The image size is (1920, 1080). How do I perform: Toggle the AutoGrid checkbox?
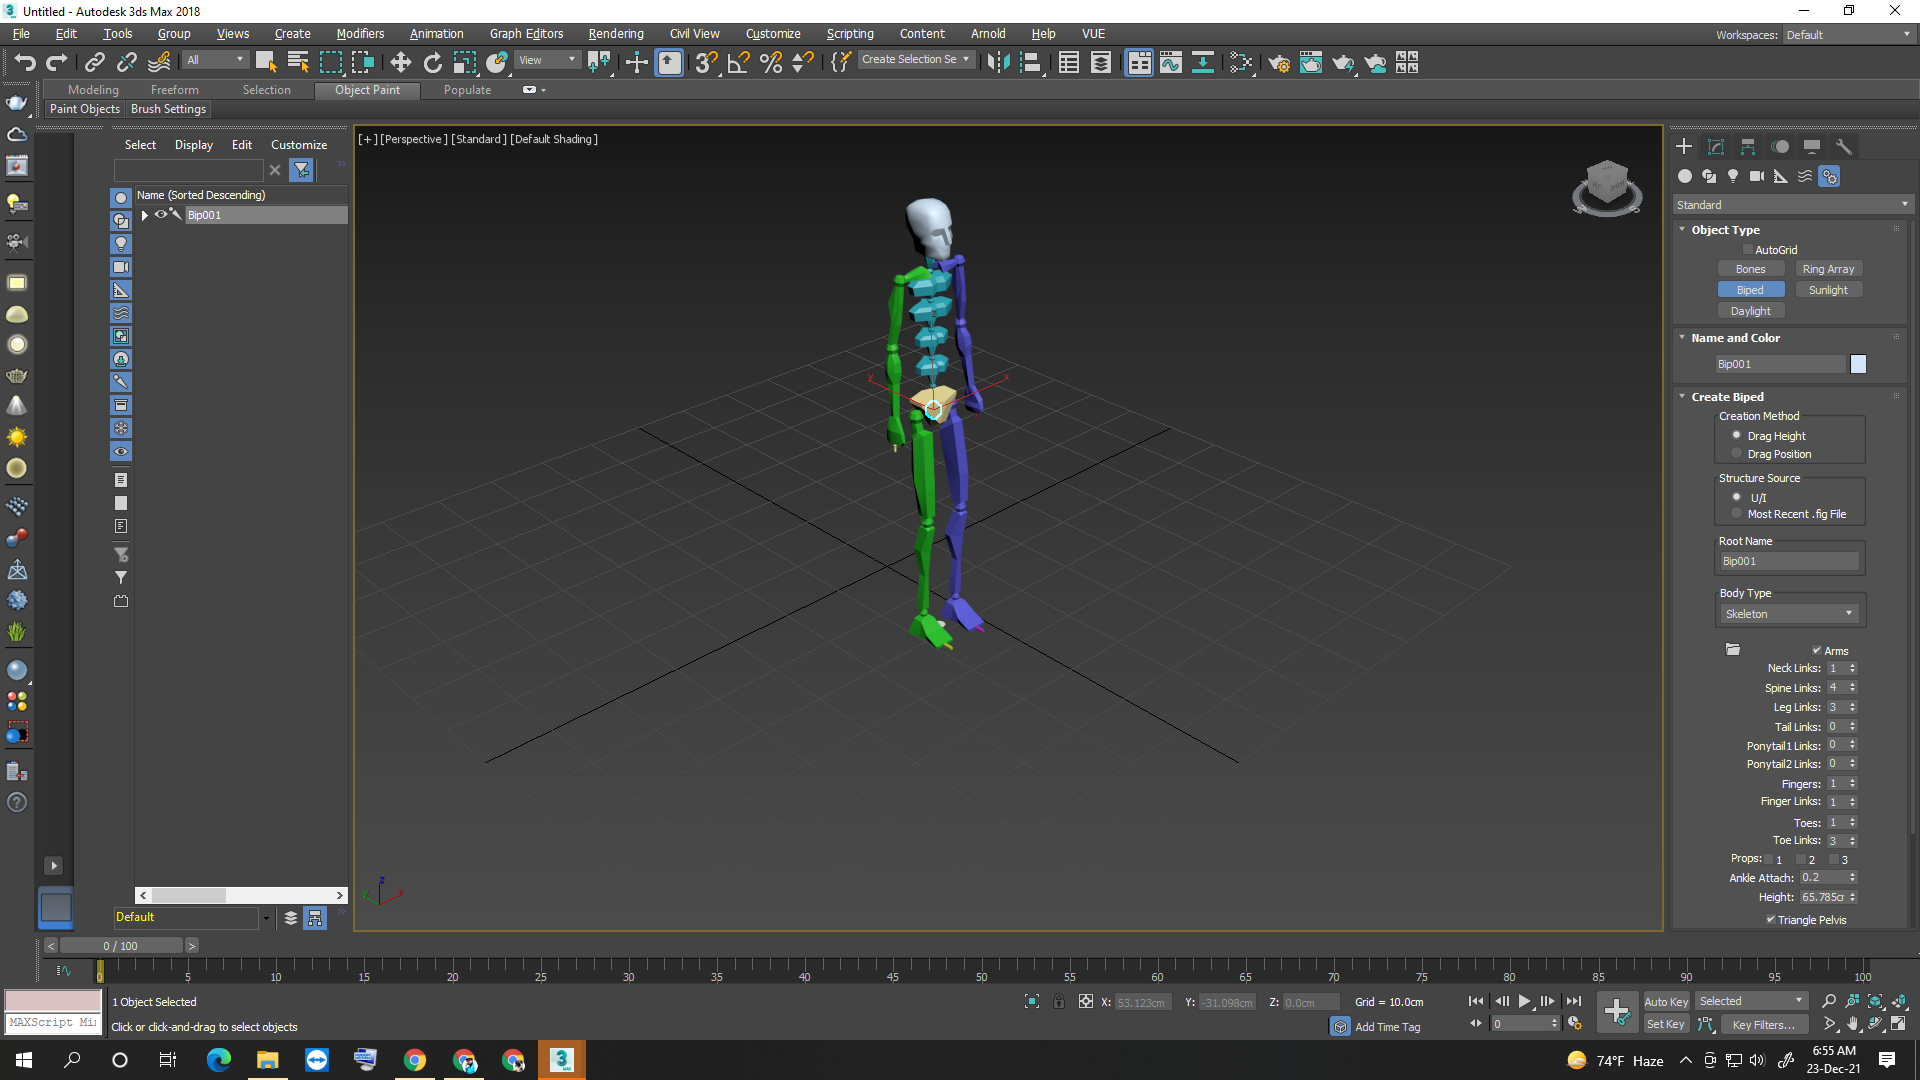1748,250
